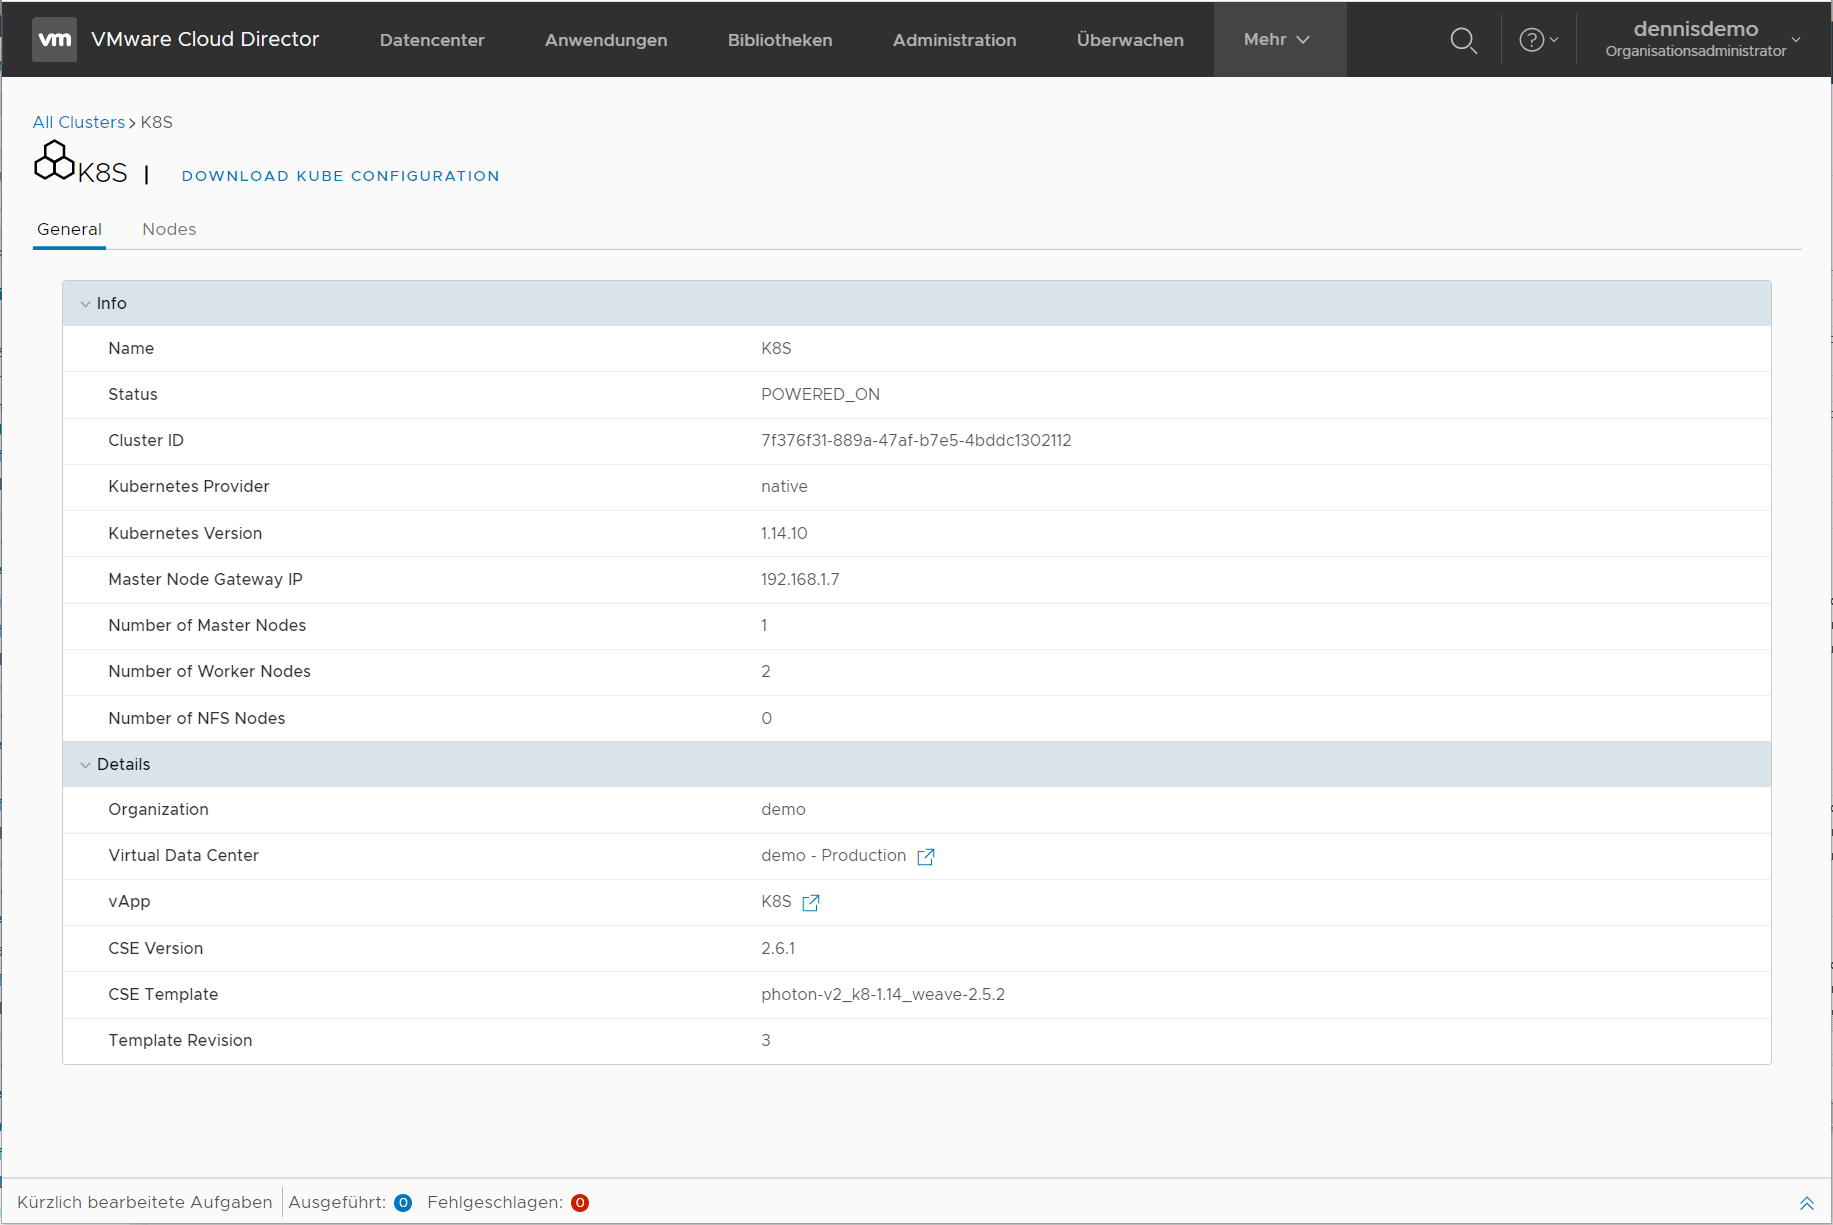Open the Anwendungen menu
1833x1225 pixels.
click(606, 40)
